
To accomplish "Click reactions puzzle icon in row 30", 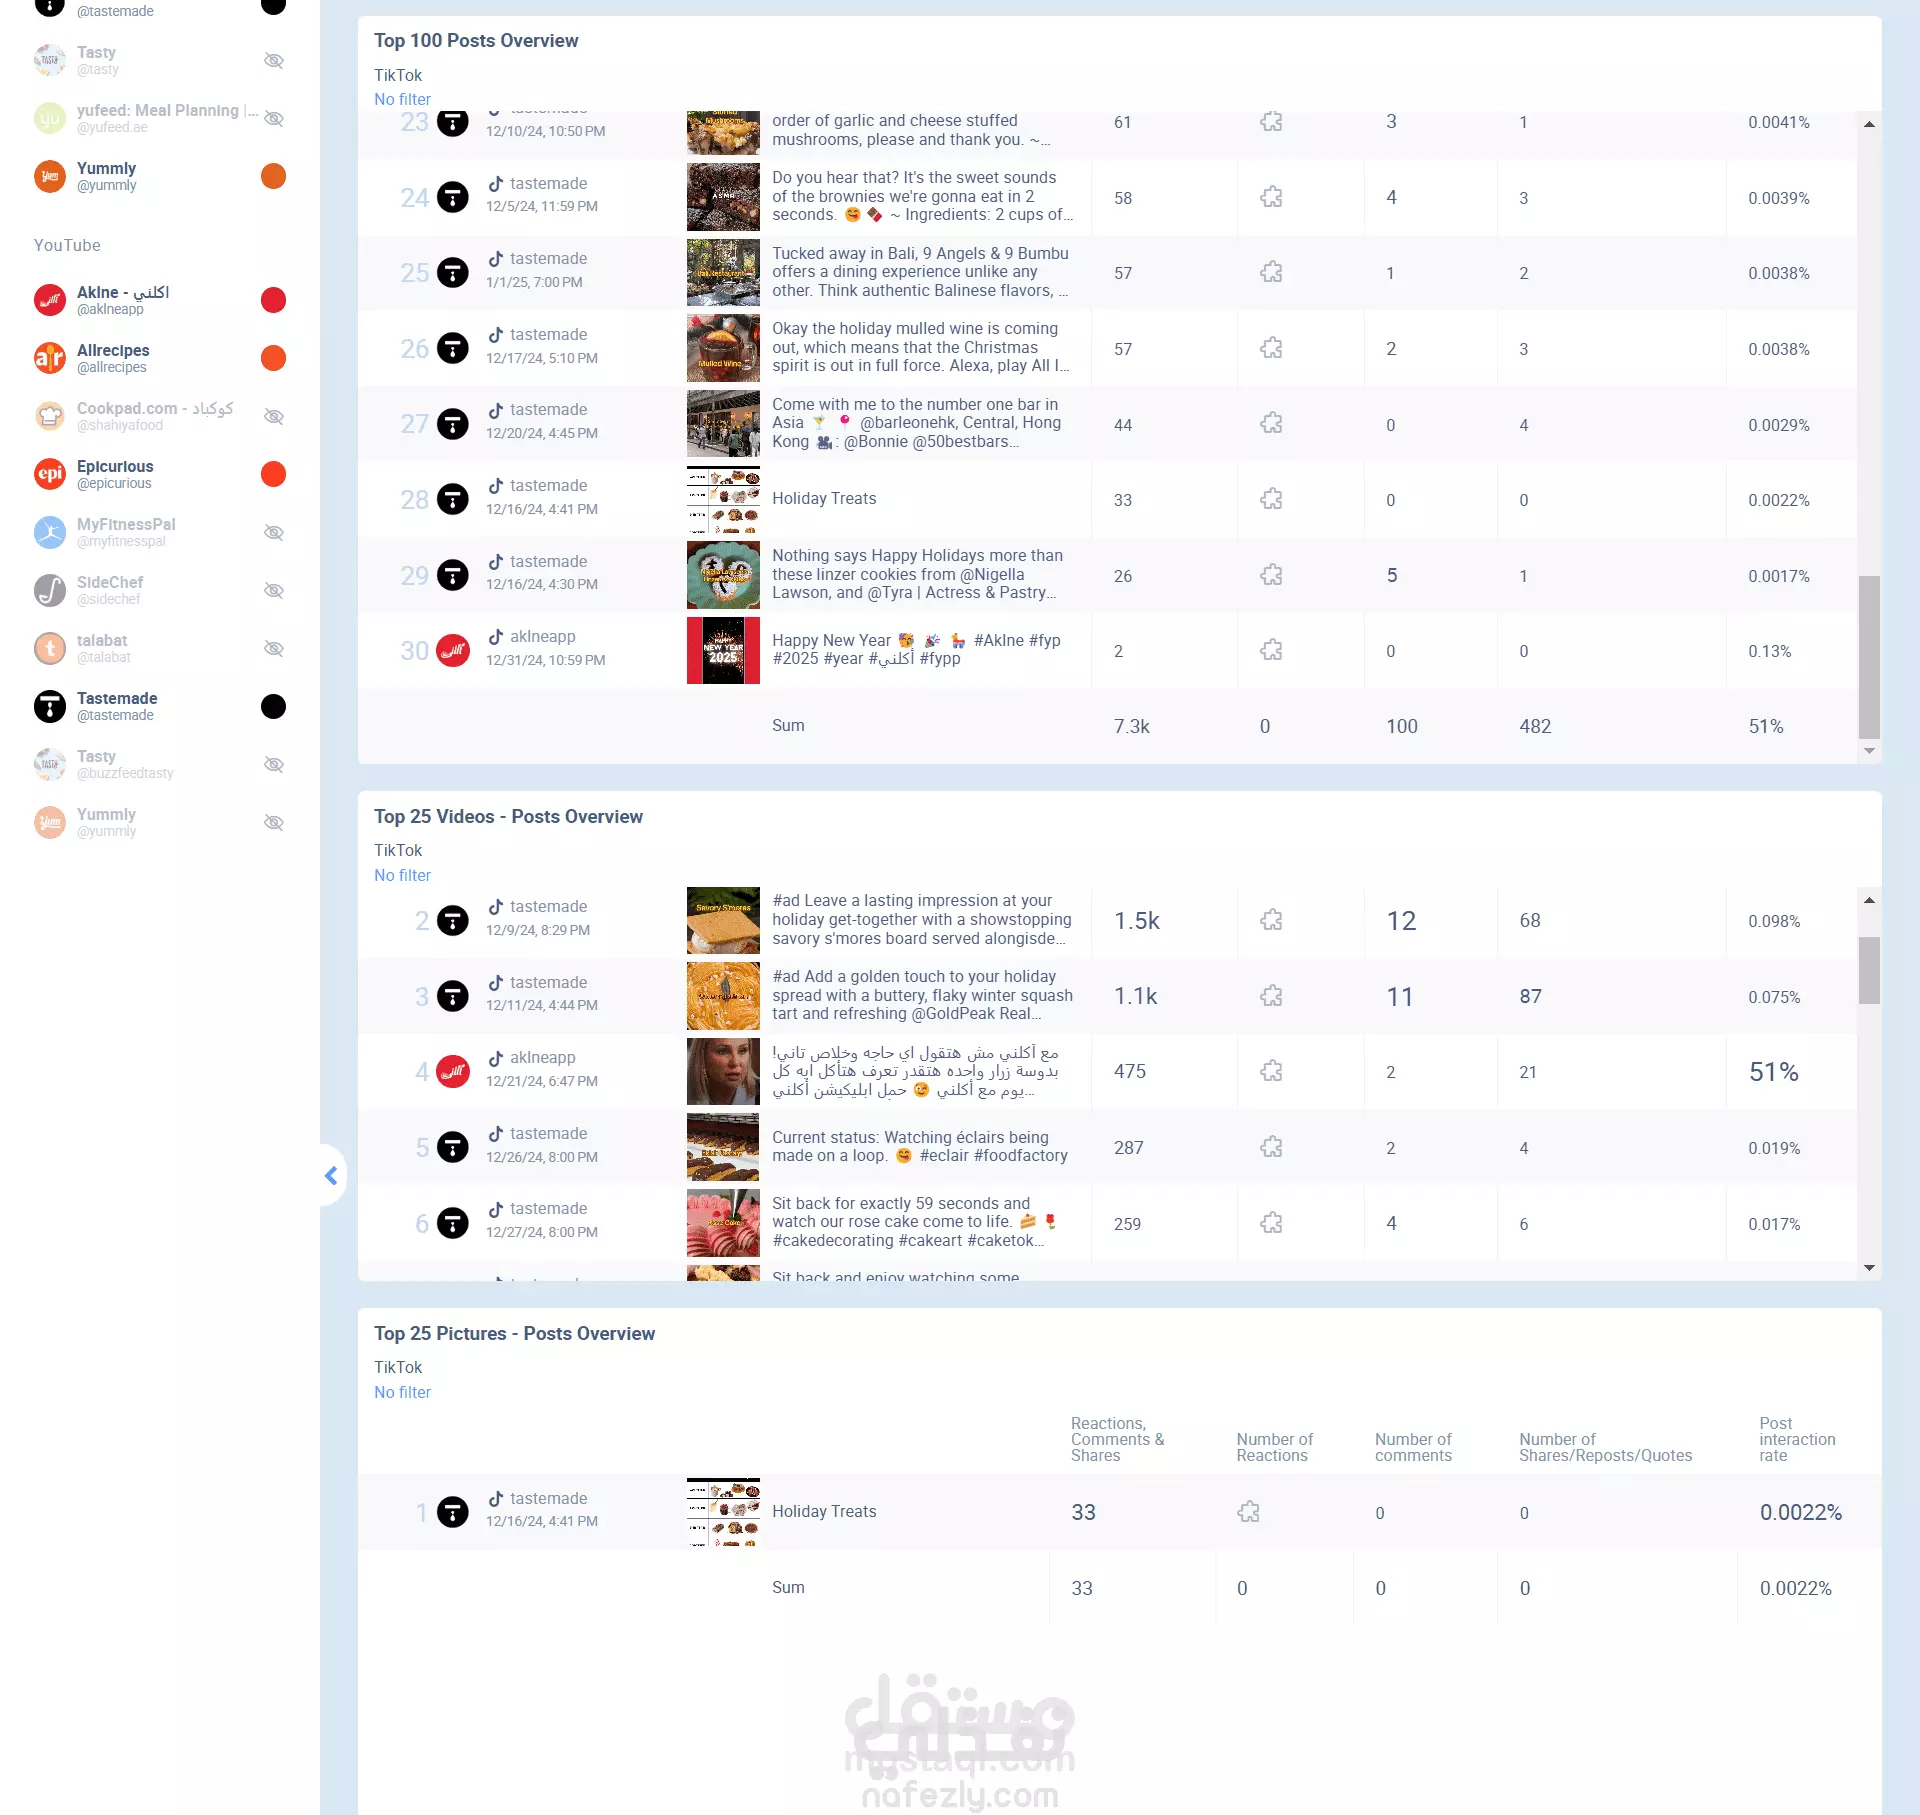I will pos(1271,650).
